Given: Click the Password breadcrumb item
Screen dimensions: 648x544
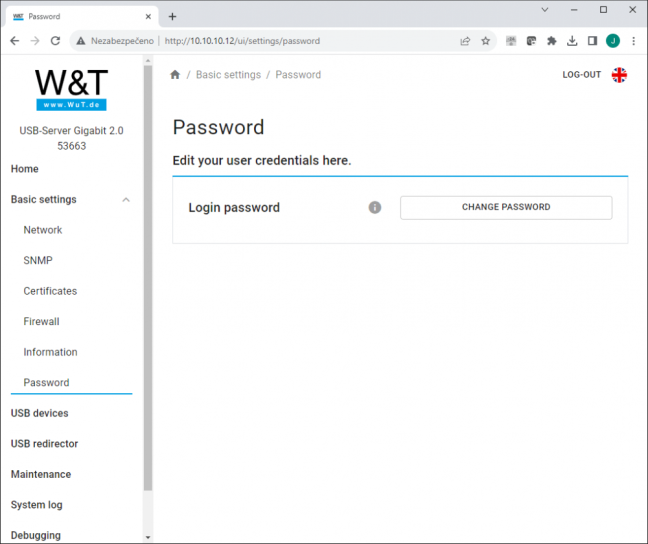Looking at the screenshot, I should coord(298,75).
